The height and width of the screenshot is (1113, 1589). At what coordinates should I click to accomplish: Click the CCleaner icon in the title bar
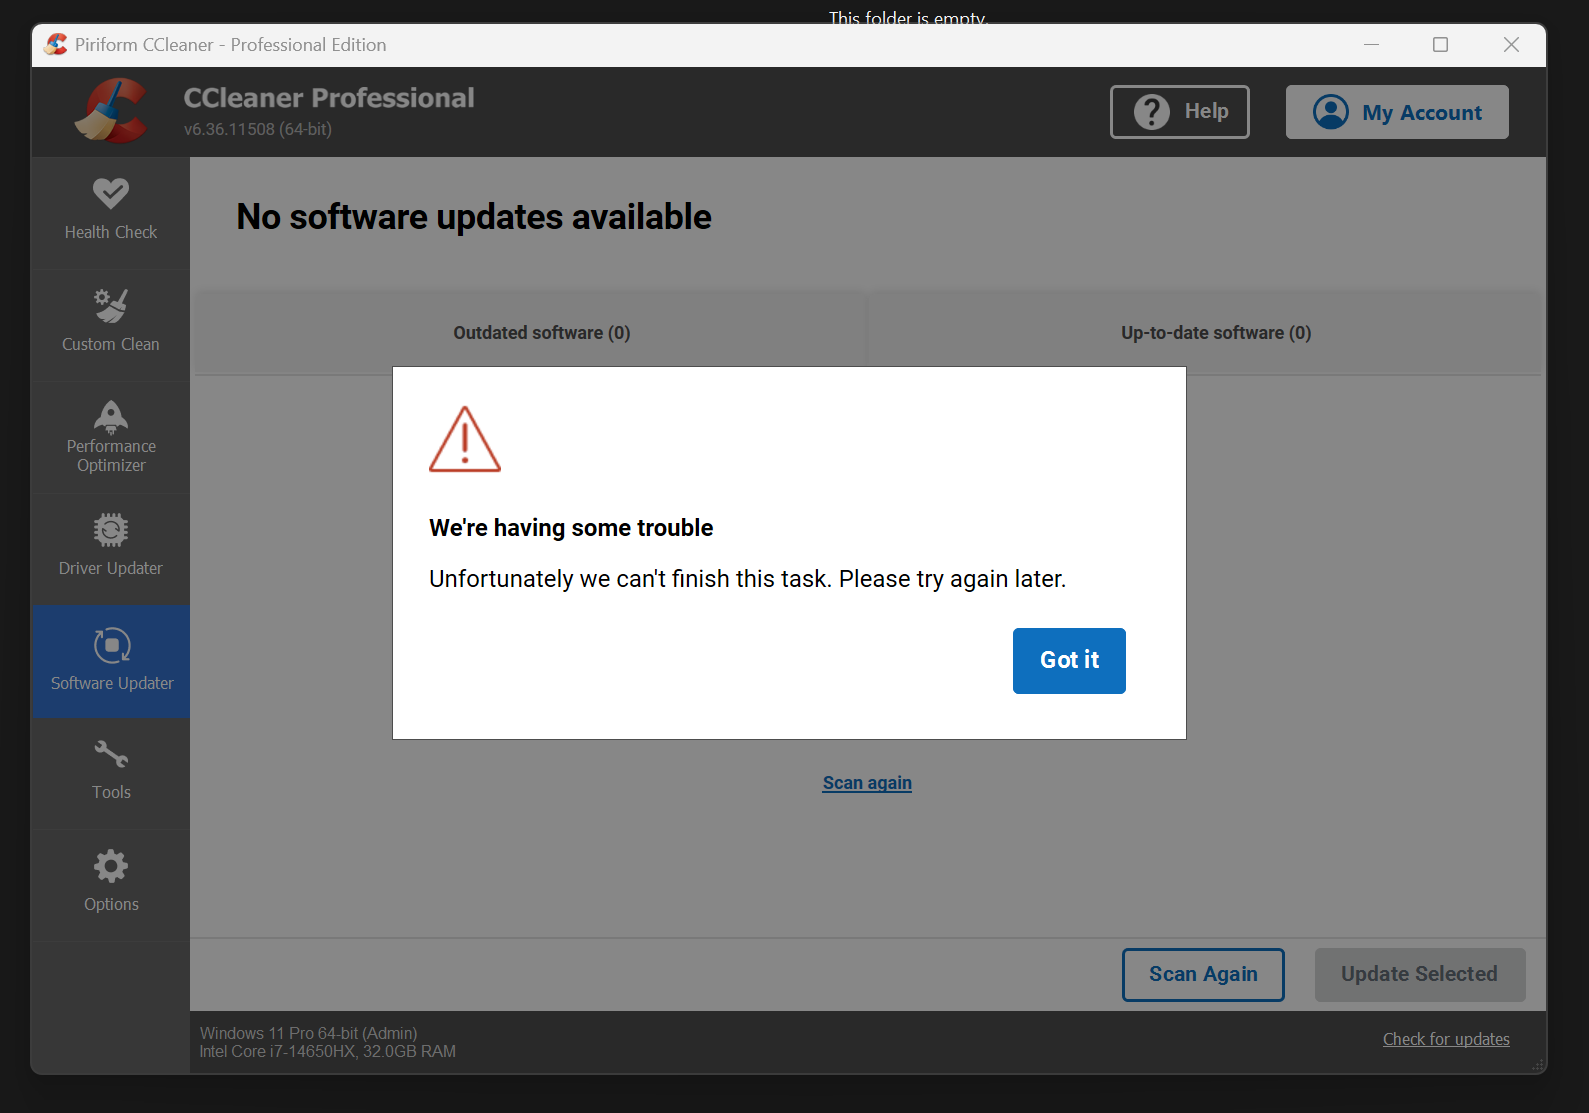tap(56, 44)
